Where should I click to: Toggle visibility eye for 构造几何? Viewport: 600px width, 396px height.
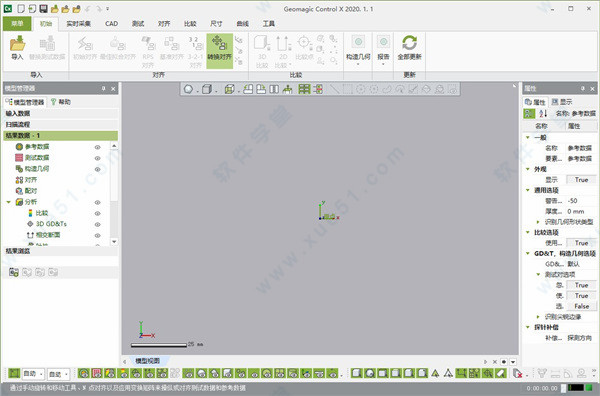(98, 169)
